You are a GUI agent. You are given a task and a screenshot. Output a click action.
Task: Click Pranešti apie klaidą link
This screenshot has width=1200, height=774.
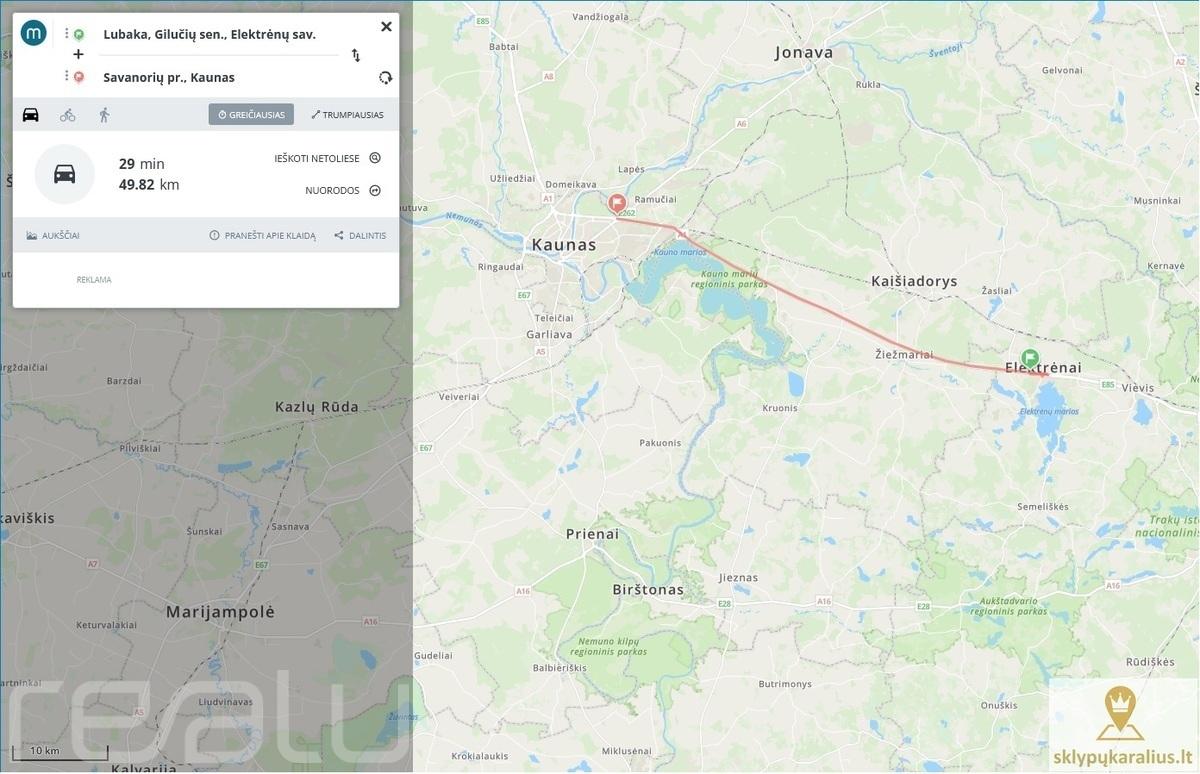pyautogui.click(x=262, y=236)
